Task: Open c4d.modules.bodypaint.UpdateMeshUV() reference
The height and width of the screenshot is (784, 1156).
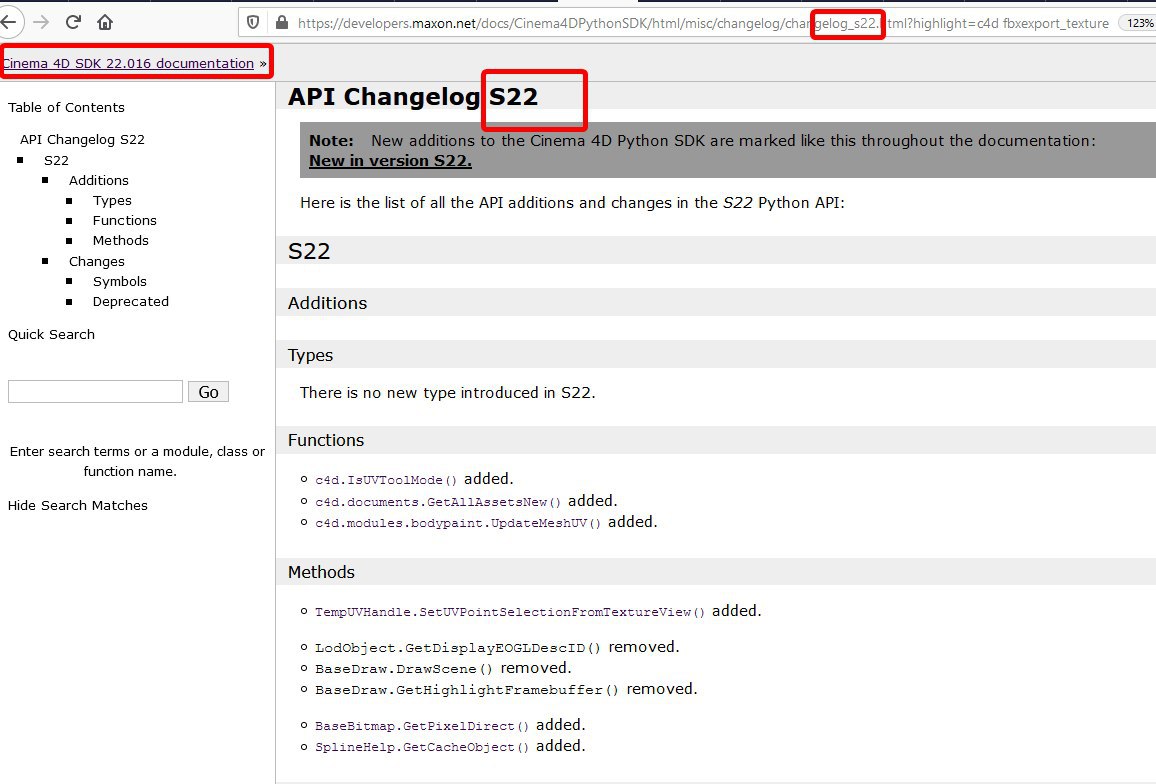Action: 458,523
